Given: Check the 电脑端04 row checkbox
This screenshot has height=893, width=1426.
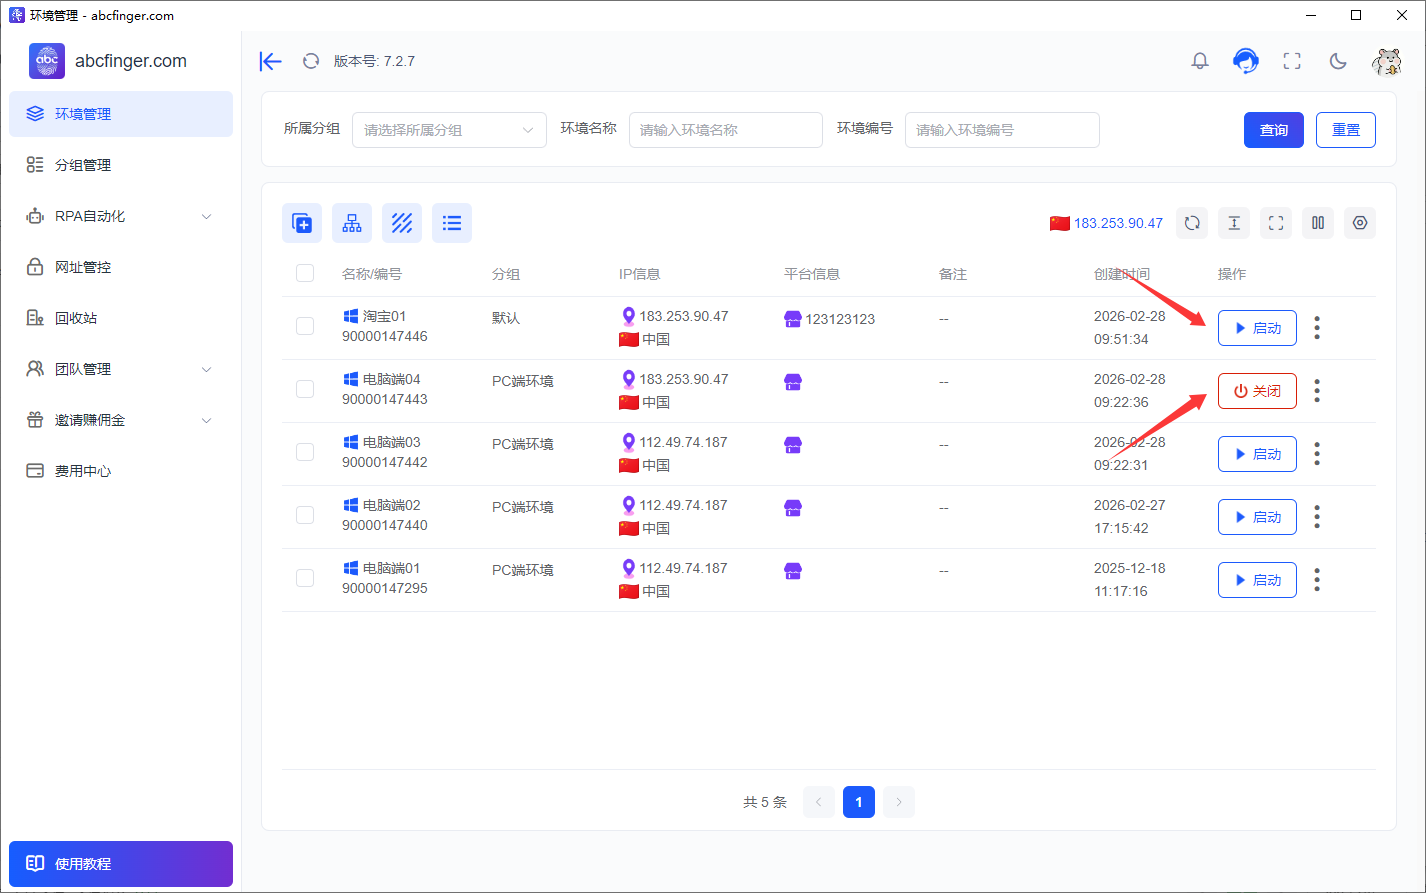Looking at the screenshot, I should (x=305, y=389).
